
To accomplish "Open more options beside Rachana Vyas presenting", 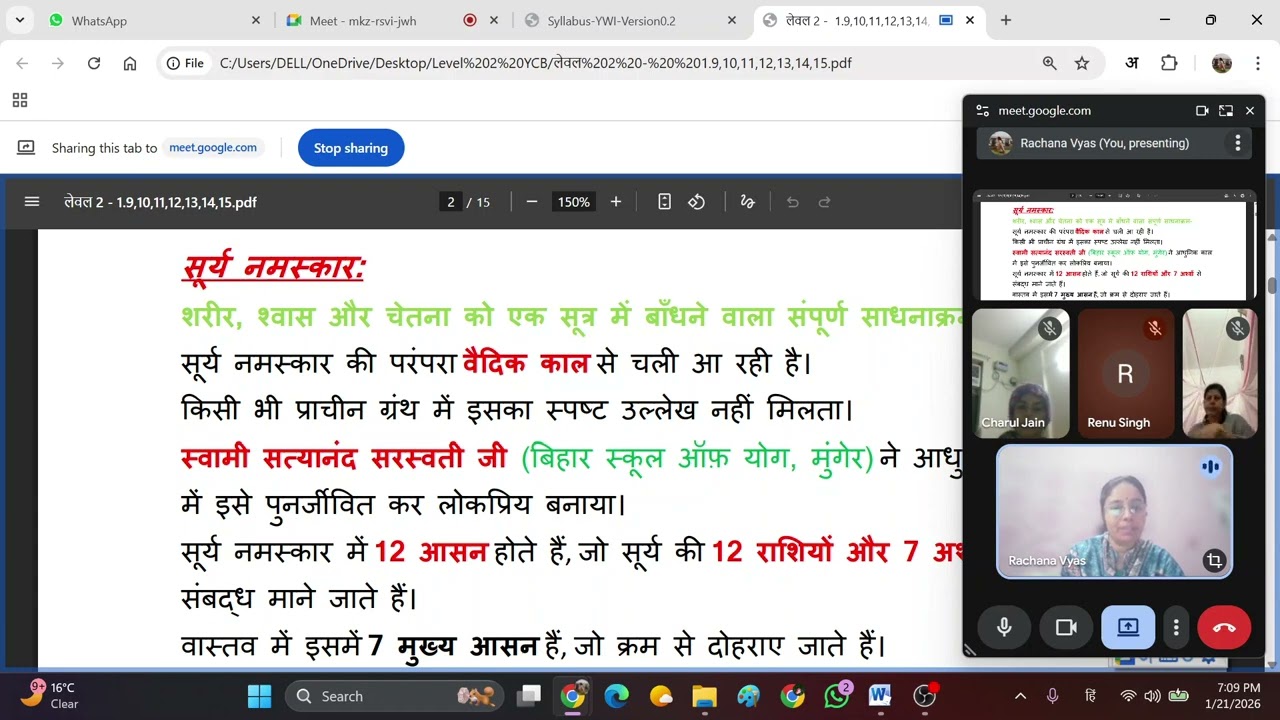I will 1237,143.
